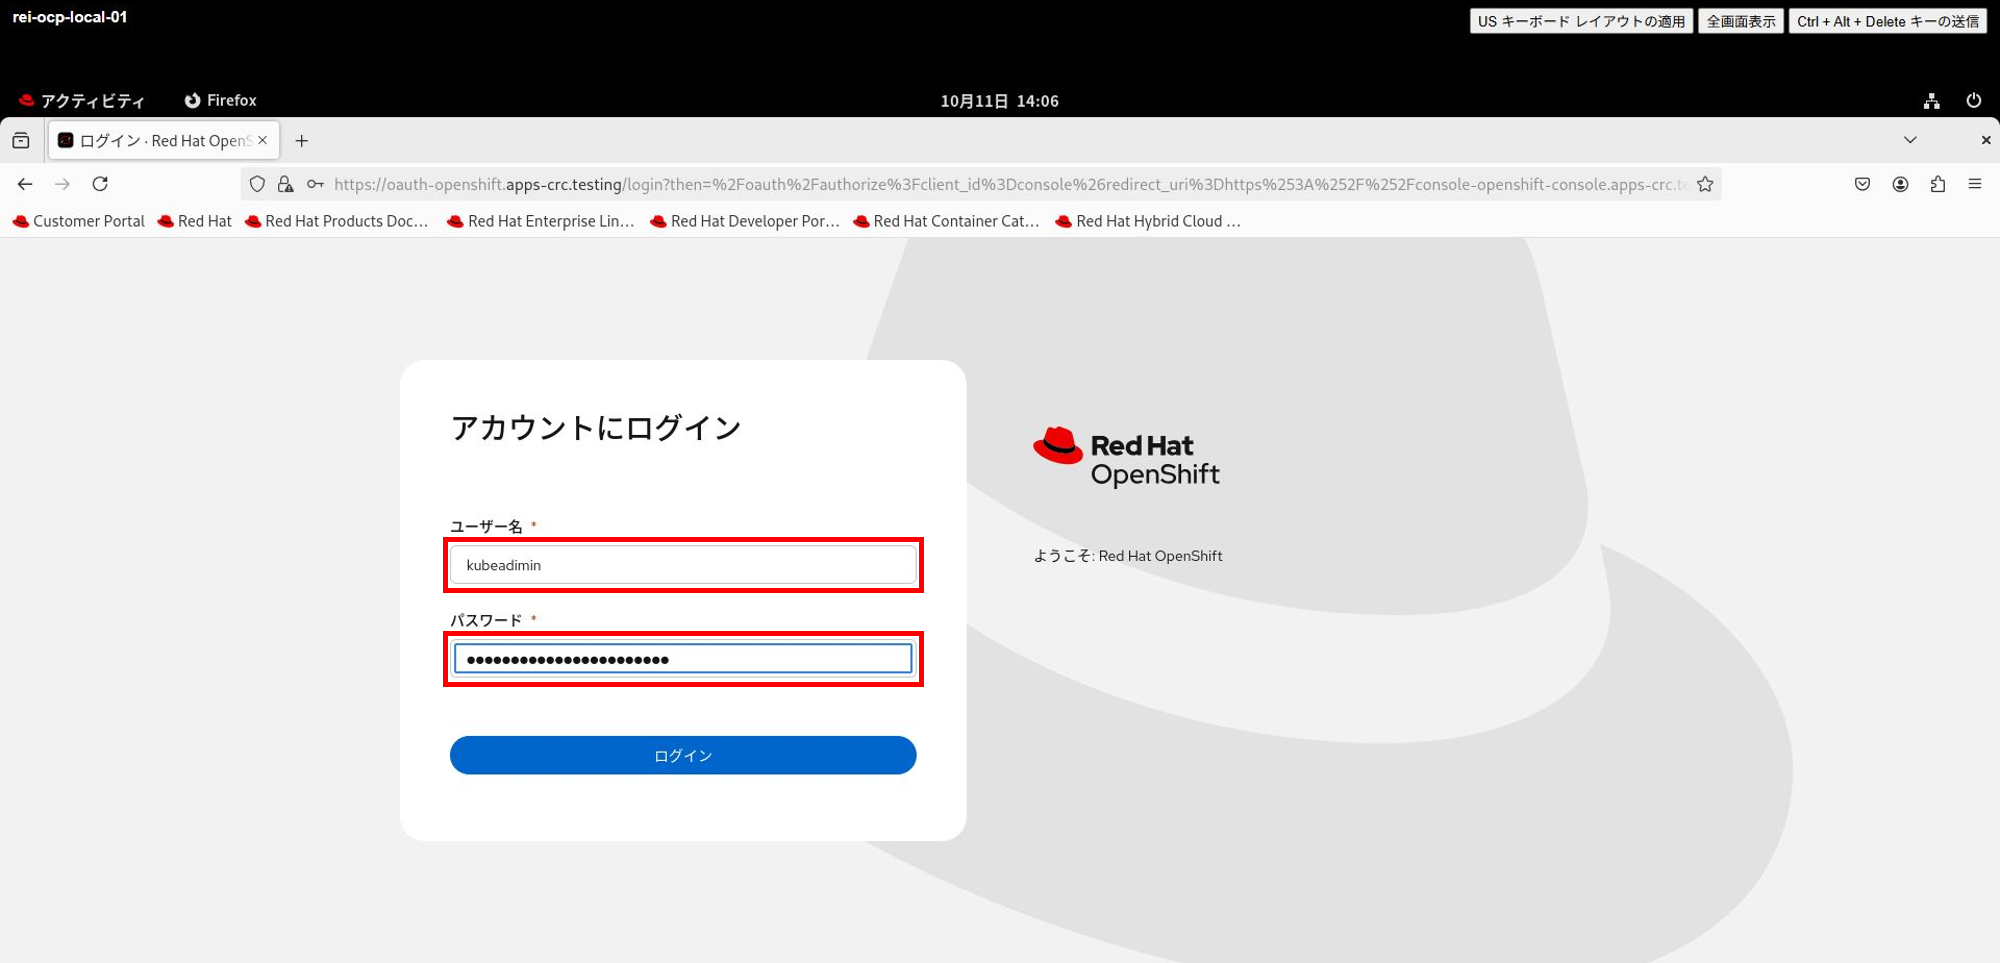
Task: Click the shield permissions icon in the address bar
Action: pos(257,184)
